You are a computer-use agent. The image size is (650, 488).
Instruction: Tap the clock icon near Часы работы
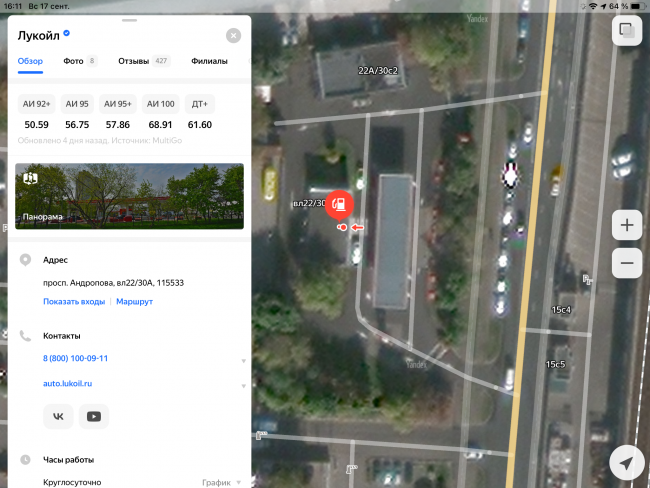(x=25, y=459)
